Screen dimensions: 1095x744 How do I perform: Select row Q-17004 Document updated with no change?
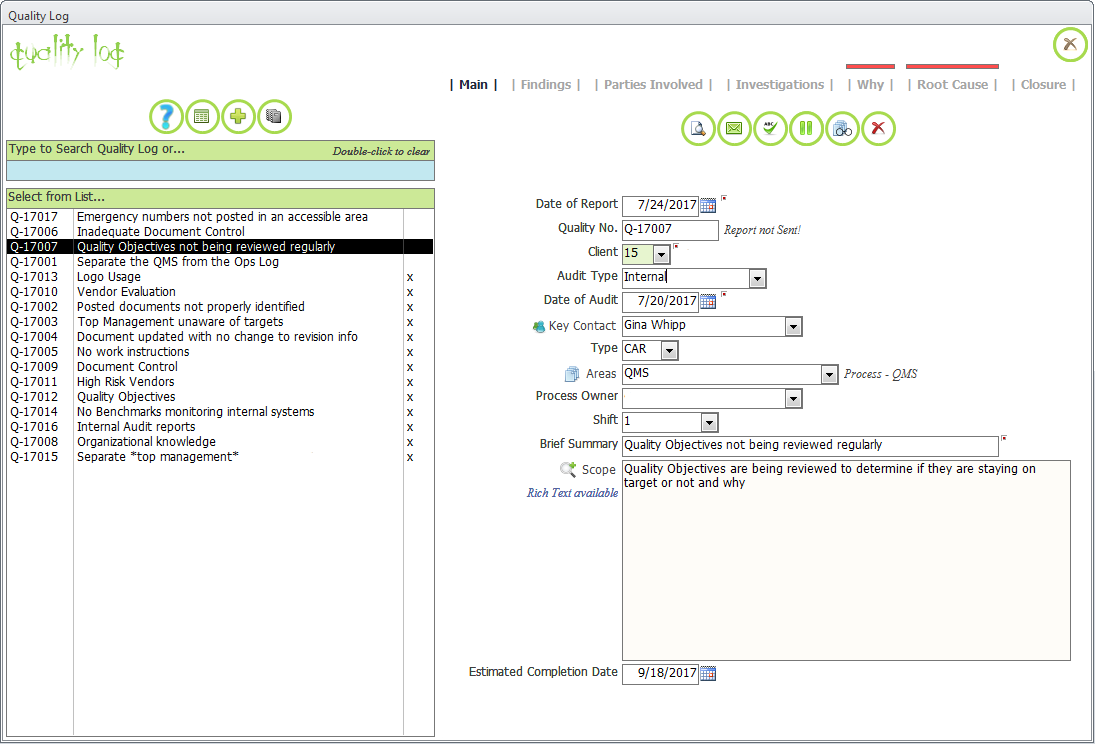coord(220,337)
